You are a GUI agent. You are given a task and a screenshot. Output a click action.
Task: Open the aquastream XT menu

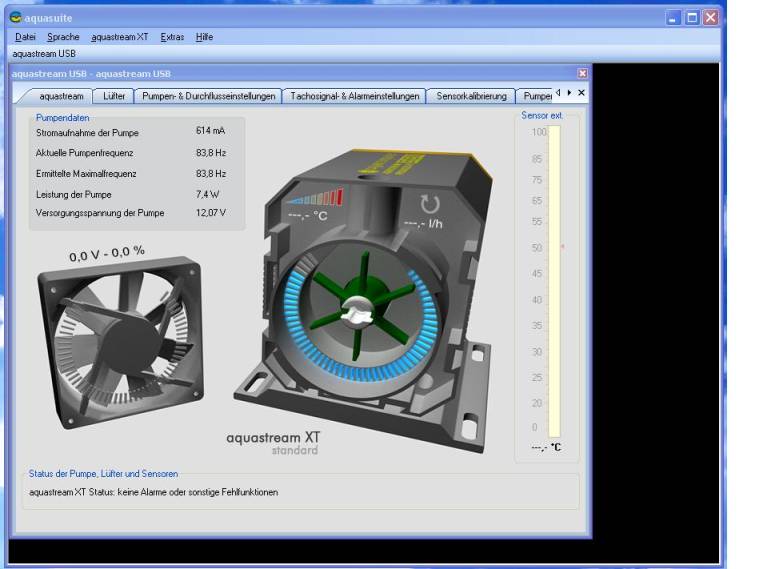pyautogui.click(x=119, y=37)
